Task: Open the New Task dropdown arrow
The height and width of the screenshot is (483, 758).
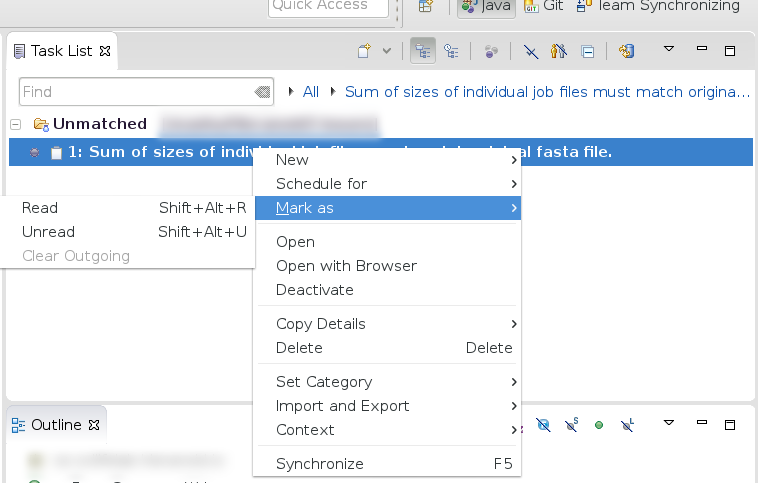Action: coord(387,51)
